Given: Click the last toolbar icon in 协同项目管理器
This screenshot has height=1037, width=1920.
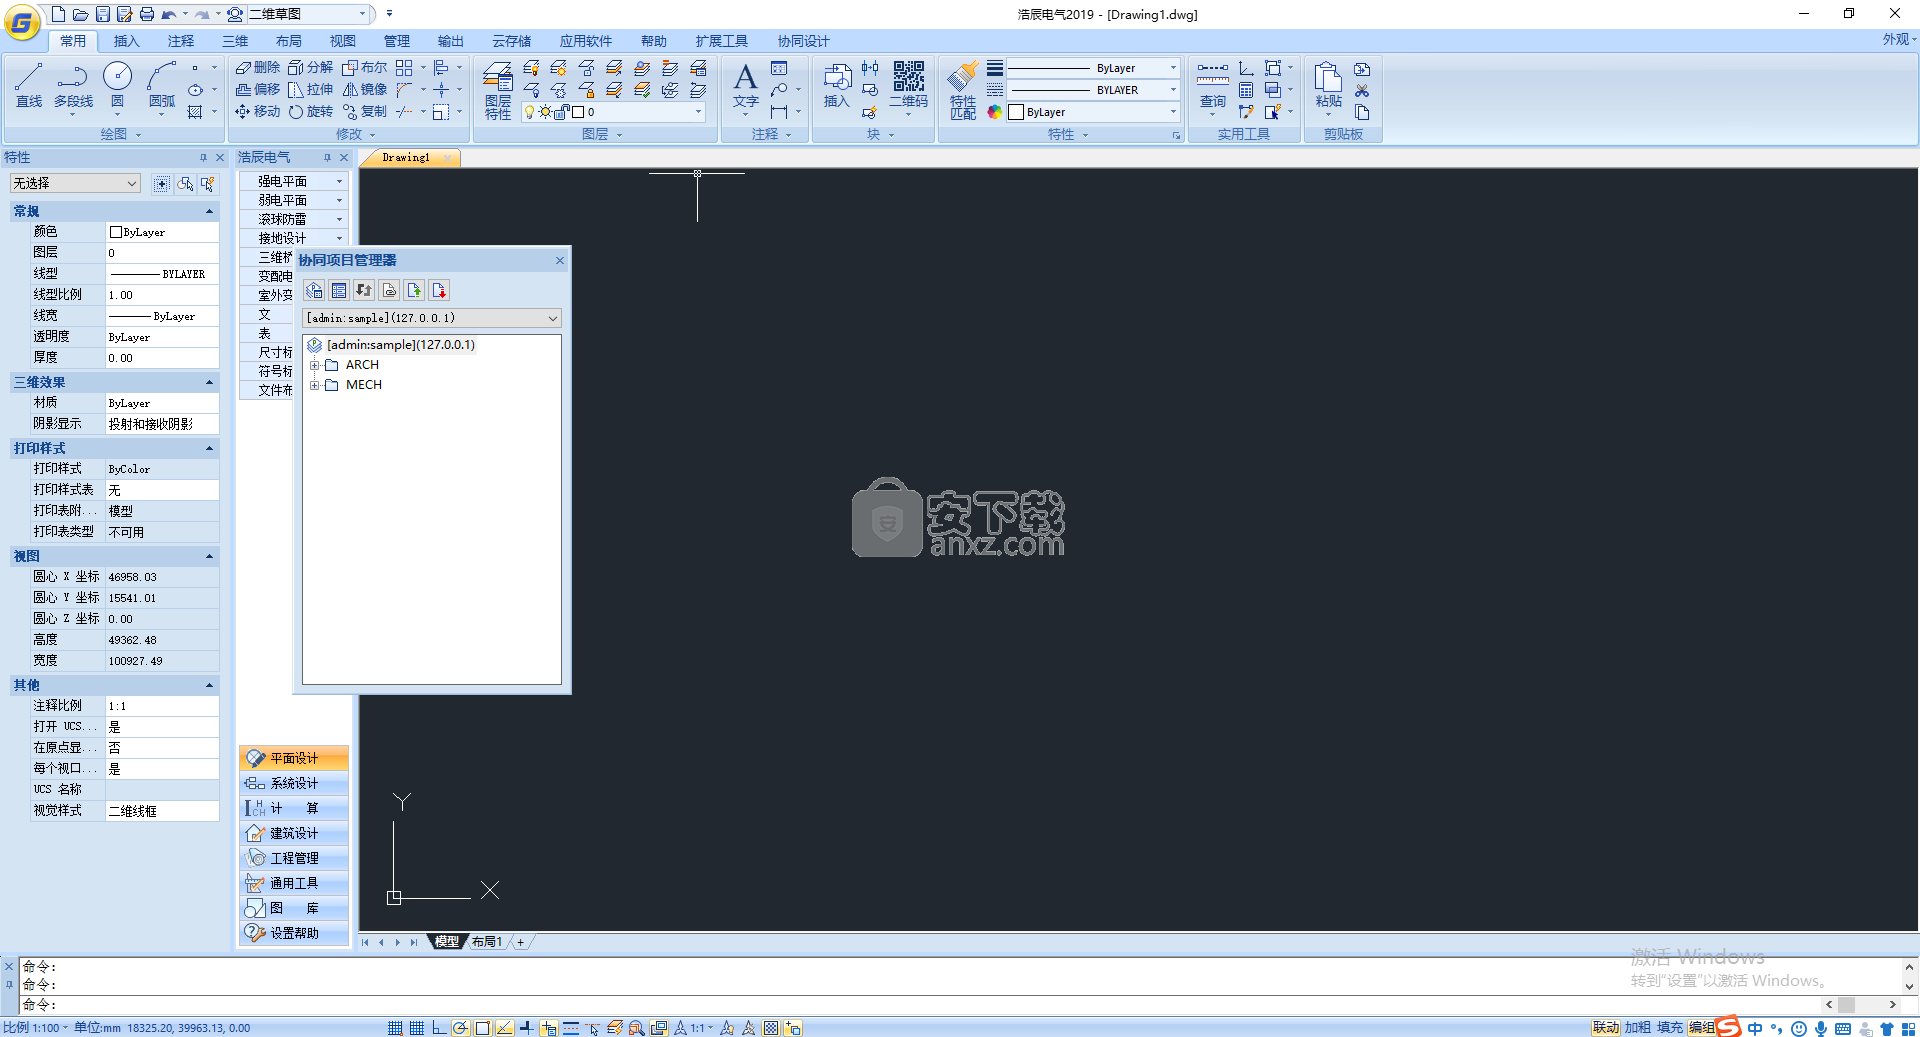Looking at the screenshot, I should [x=439, y=290].
